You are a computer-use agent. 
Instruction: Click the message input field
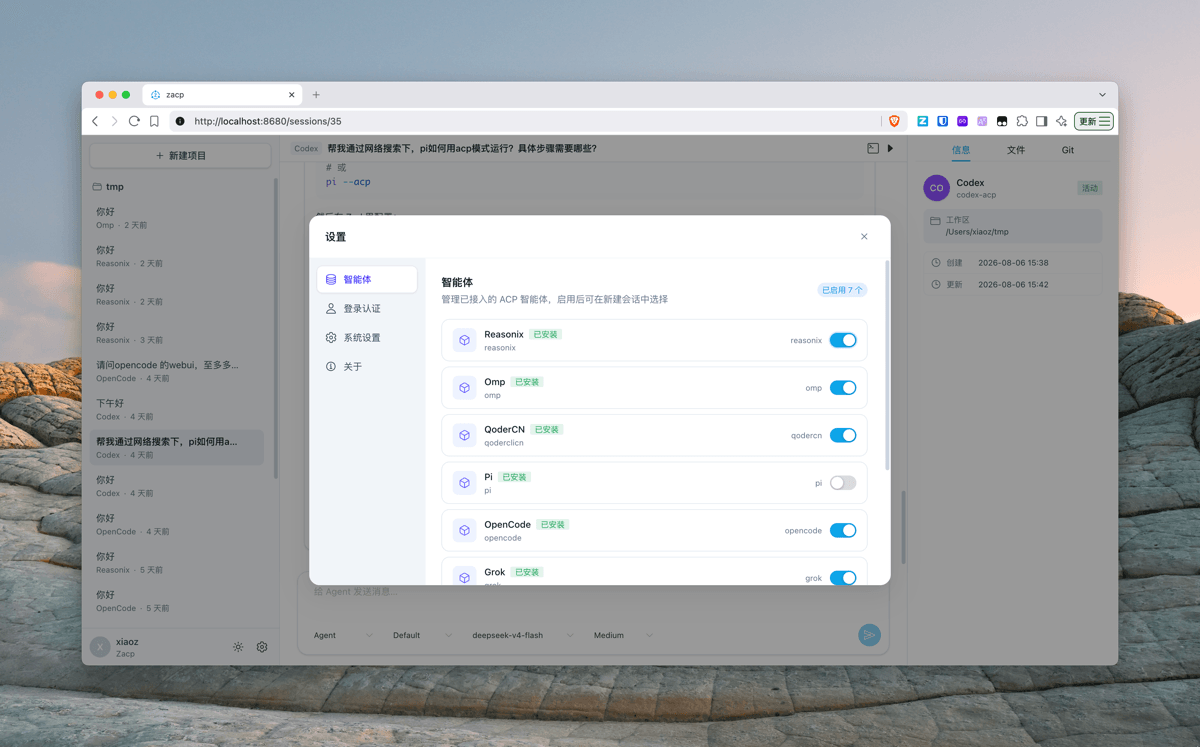(x=592, y=592)
